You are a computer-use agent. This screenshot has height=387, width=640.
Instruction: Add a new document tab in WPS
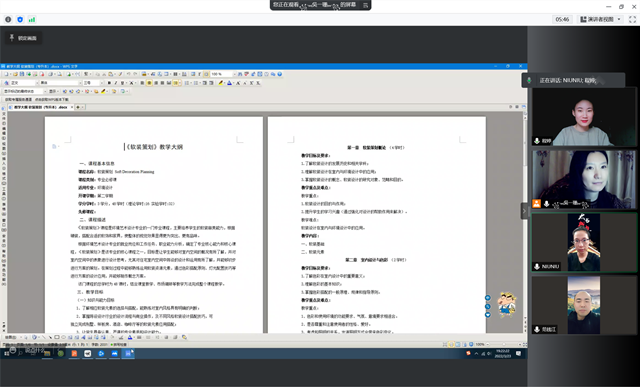tap(78, 107)
